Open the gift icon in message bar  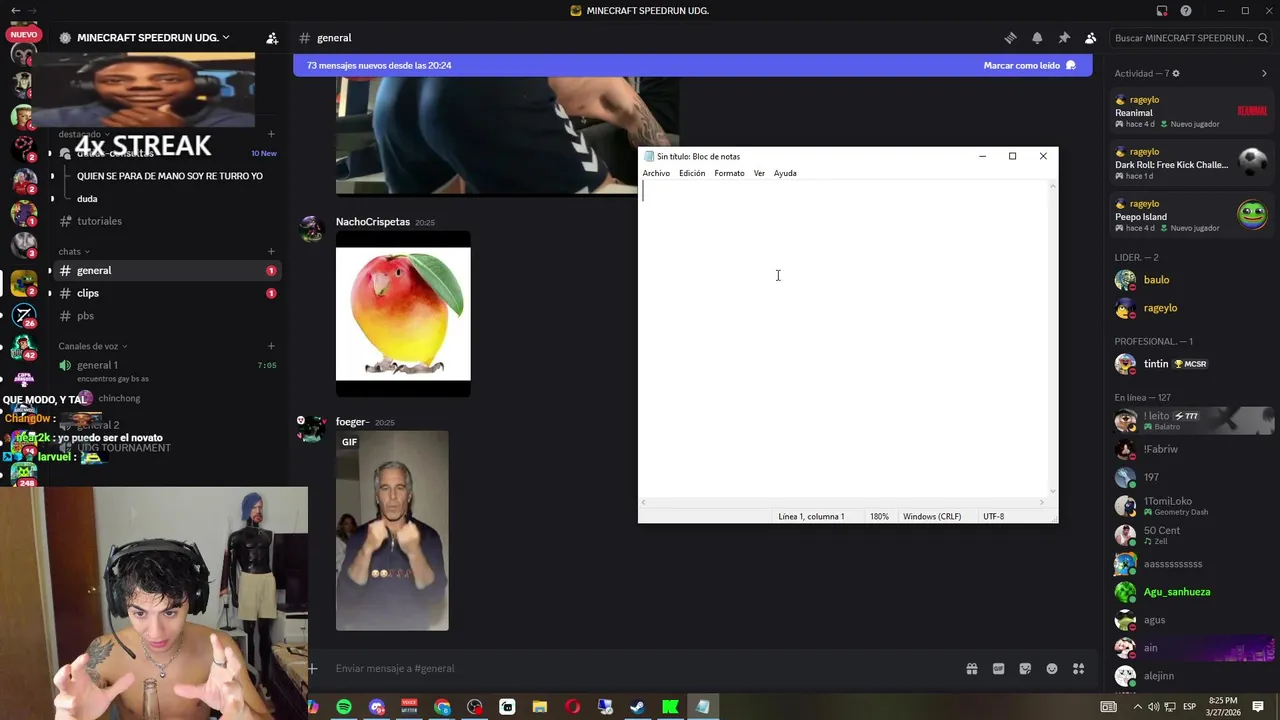coord(971,669)
